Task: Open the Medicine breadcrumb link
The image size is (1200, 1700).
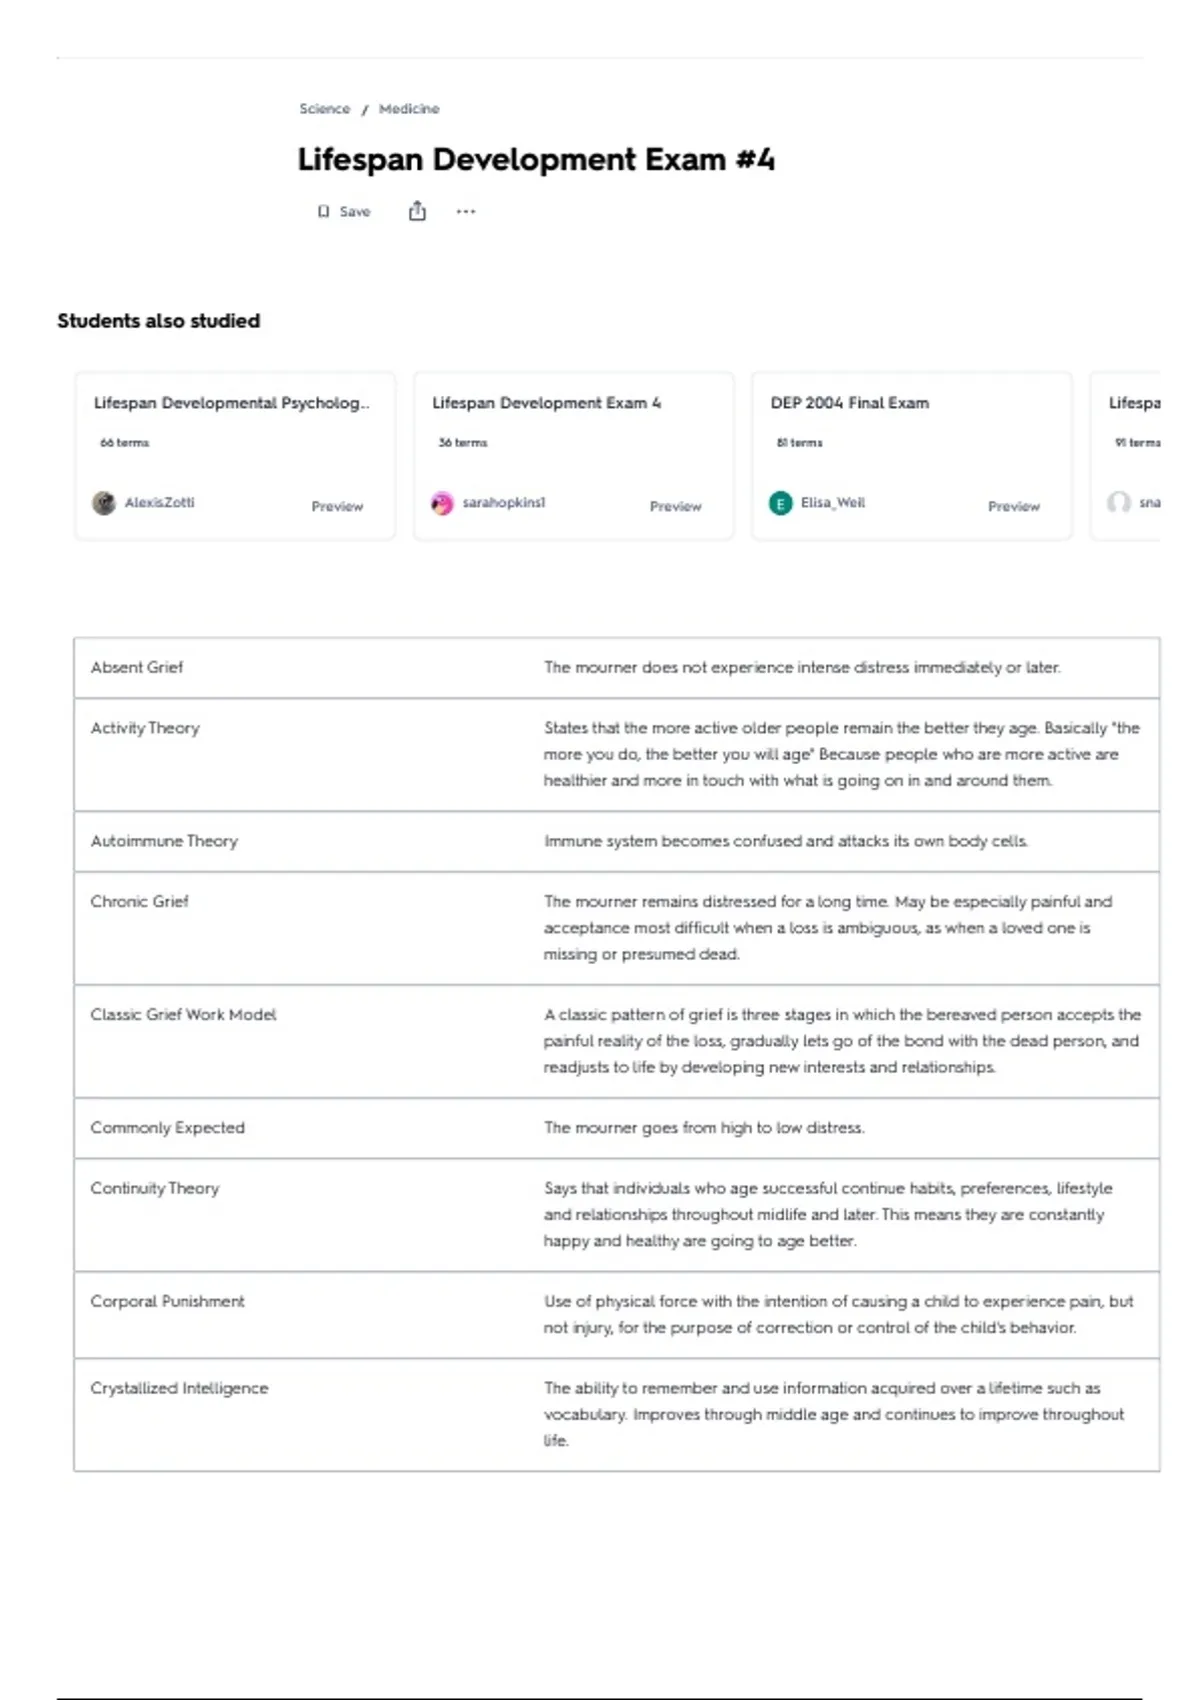Action: [x=409, y=109]
